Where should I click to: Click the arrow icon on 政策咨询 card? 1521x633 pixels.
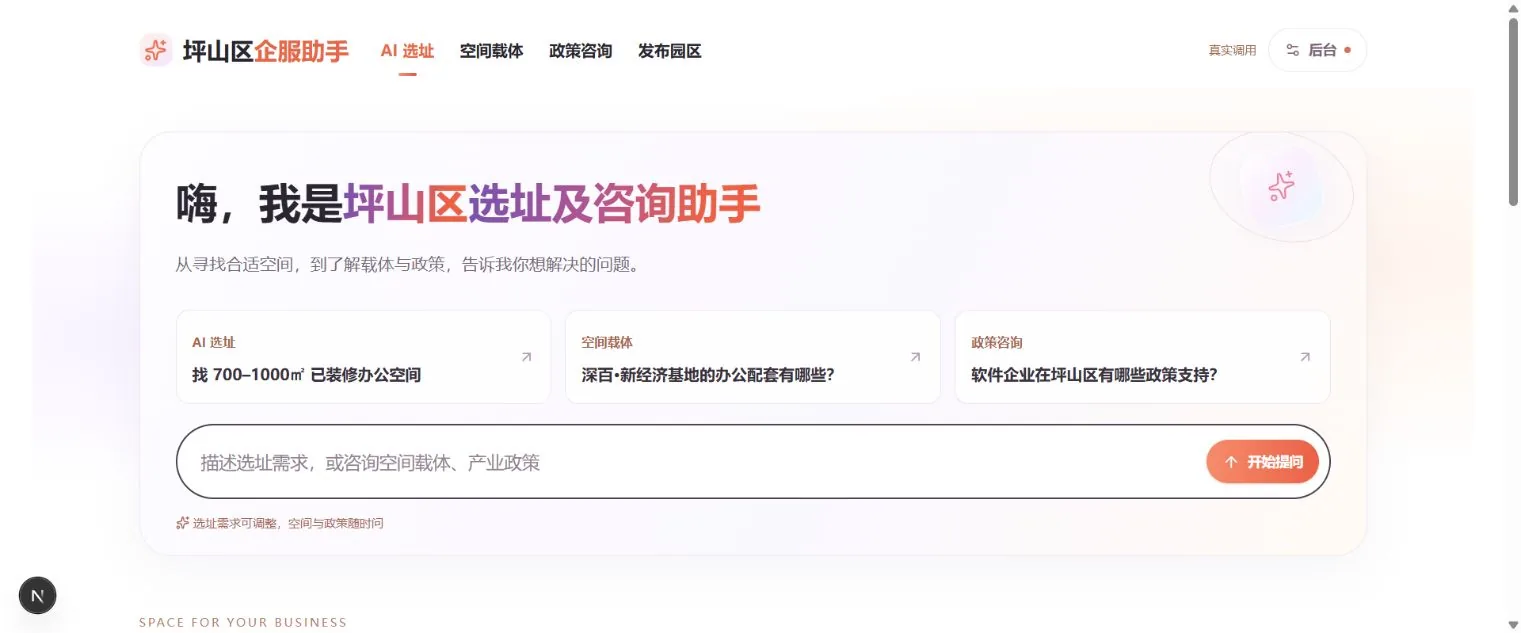pyautogui.click(x=1304, y=357)
